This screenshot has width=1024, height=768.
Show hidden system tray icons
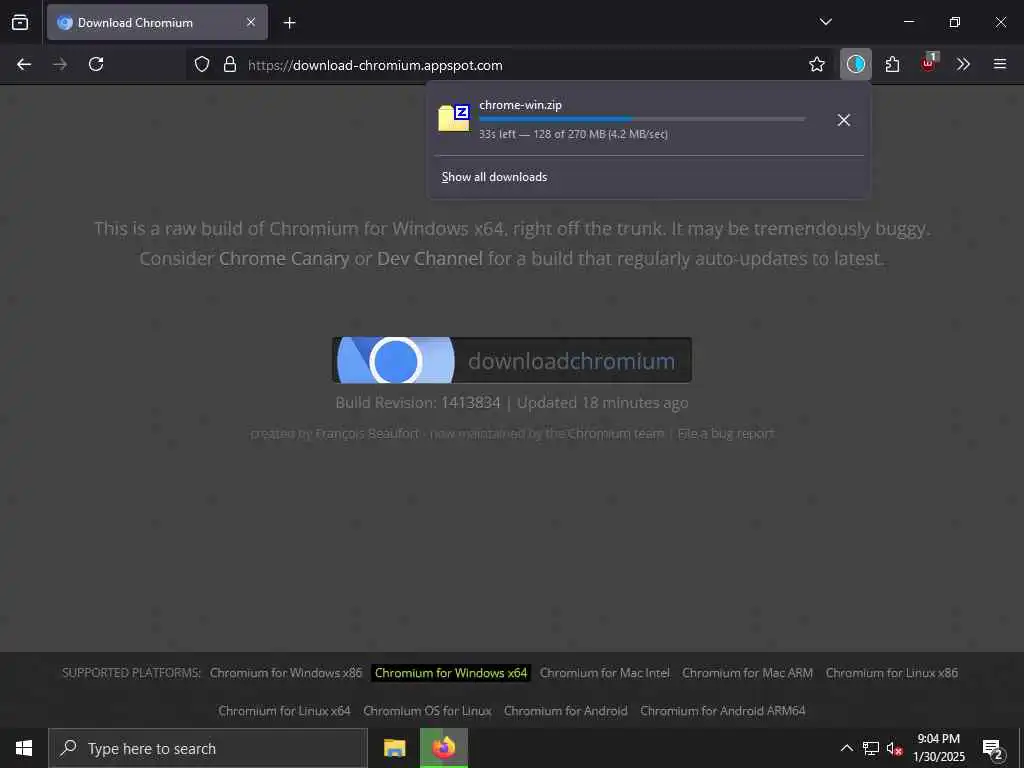pos(846,748)
